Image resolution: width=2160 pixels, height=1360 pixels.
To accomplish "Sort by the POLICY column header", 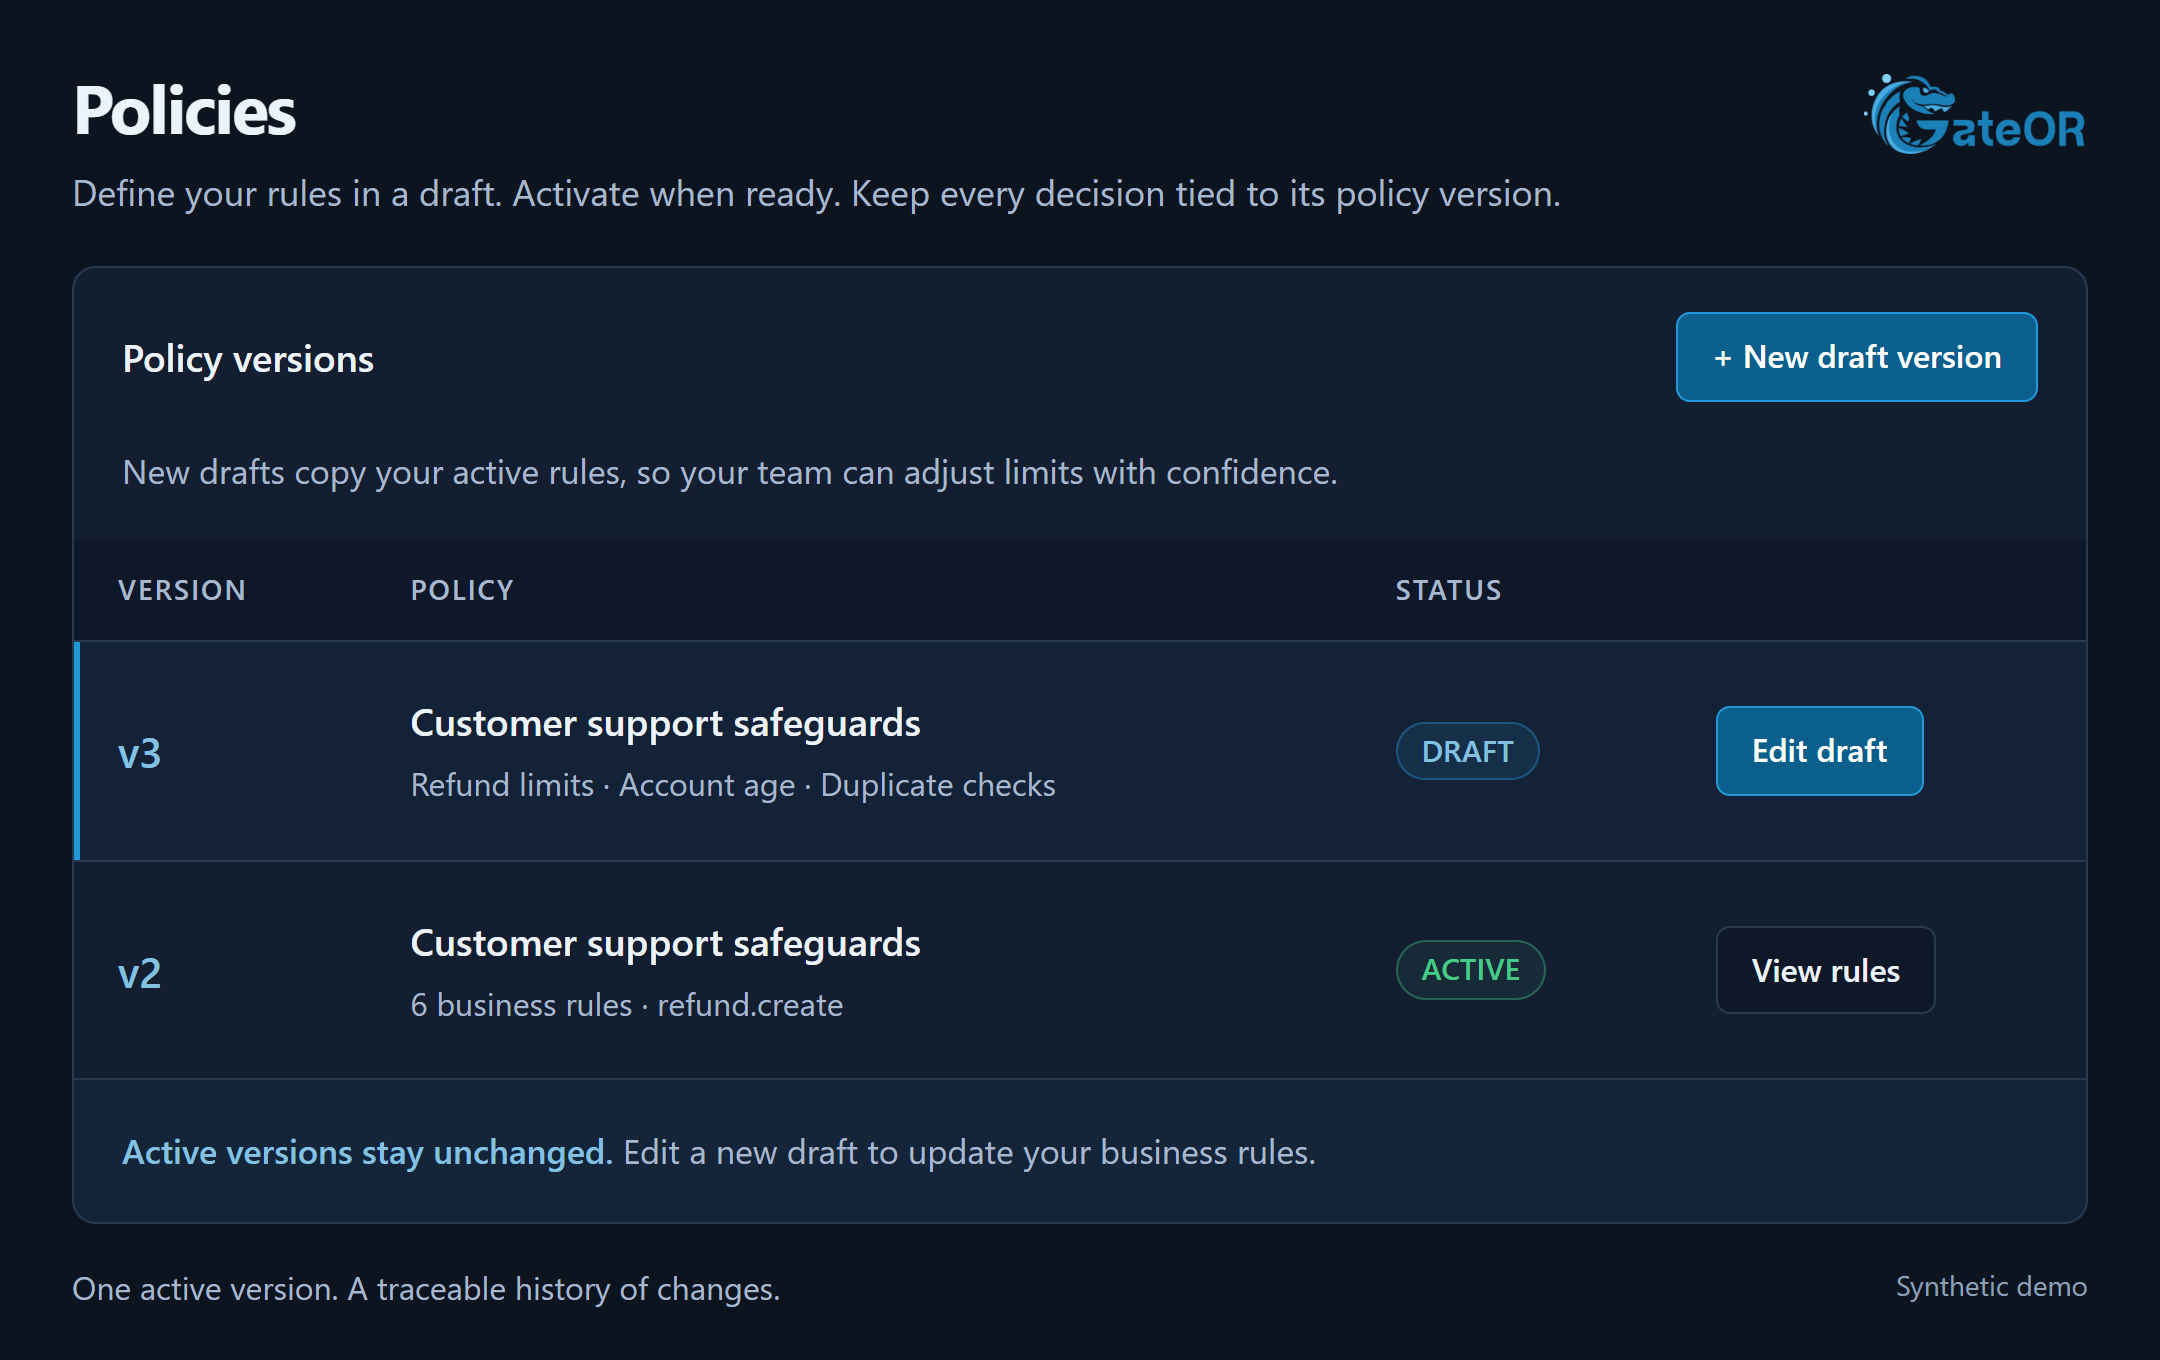I will pos(462,590).
